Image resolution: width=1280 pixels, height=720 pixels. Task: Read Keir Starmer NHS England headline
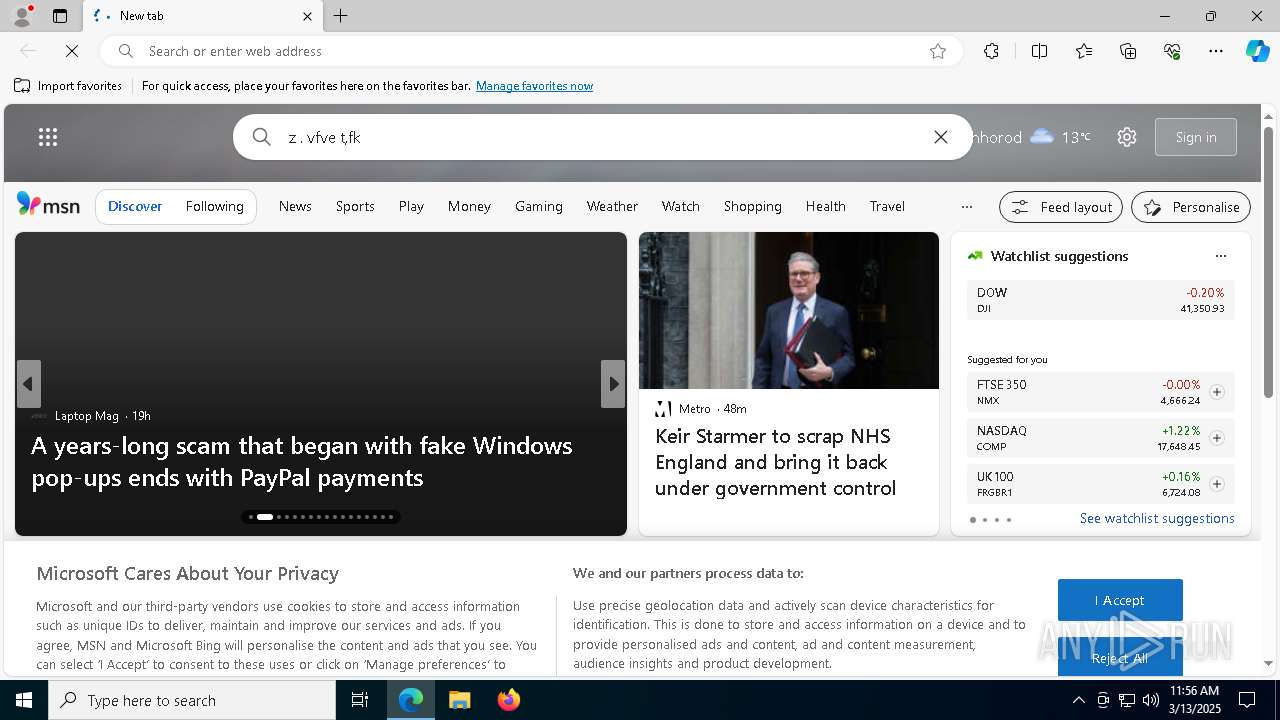pyautogui.click(x=775, y=462)
